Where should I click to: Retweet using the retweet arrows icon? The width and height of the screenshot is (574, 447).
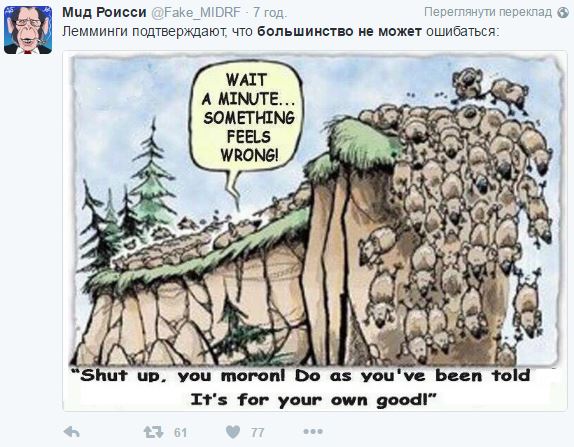tap(153, 432)
